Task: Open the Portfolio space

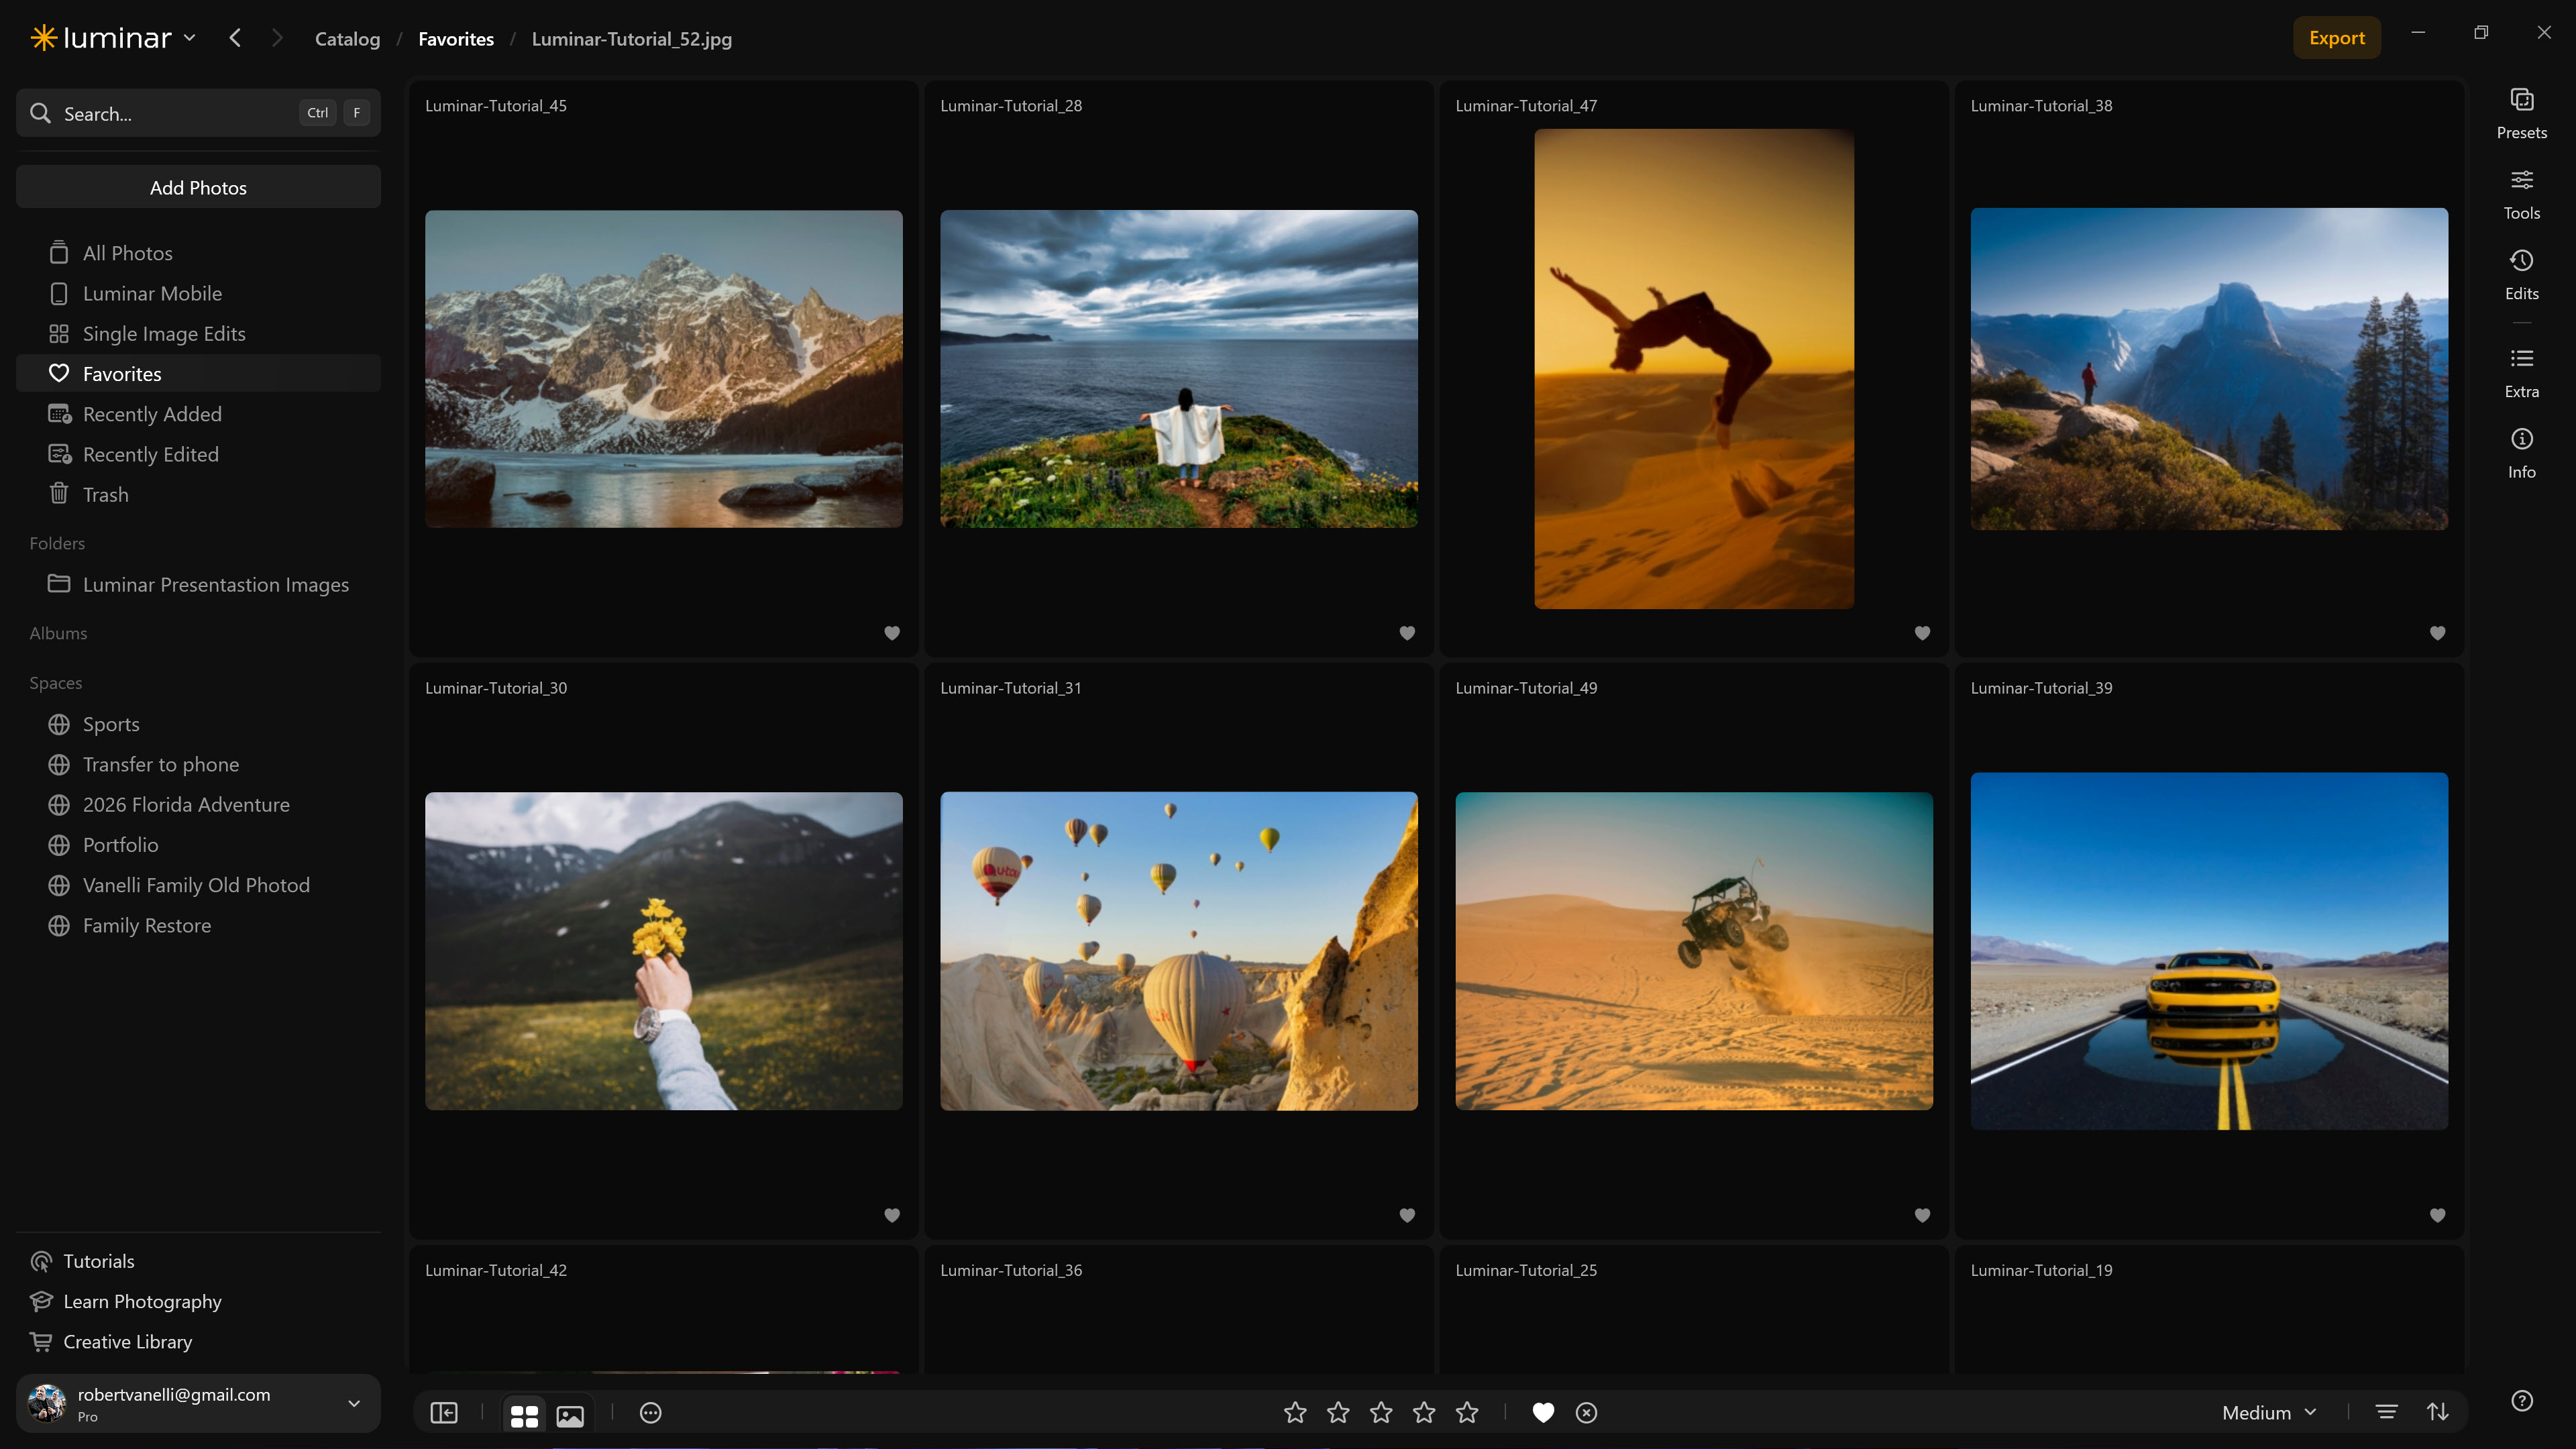Action: pos(198,845)
